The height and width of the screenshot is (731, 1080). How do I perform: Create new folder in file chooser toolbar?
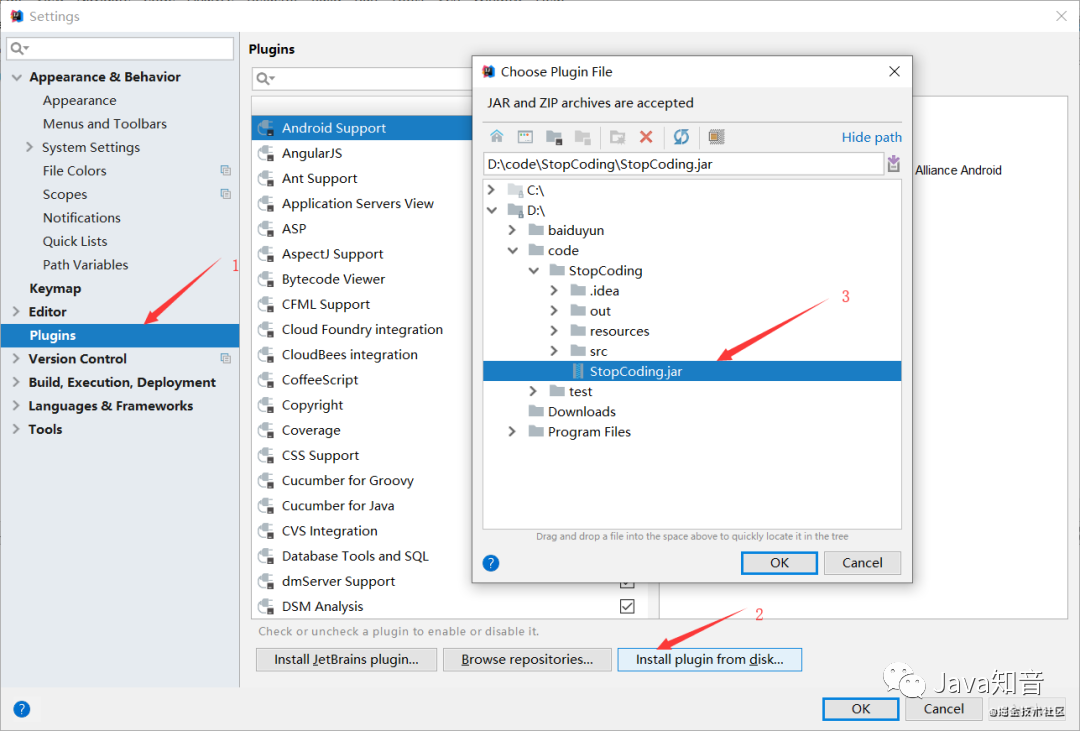point(617,136)
